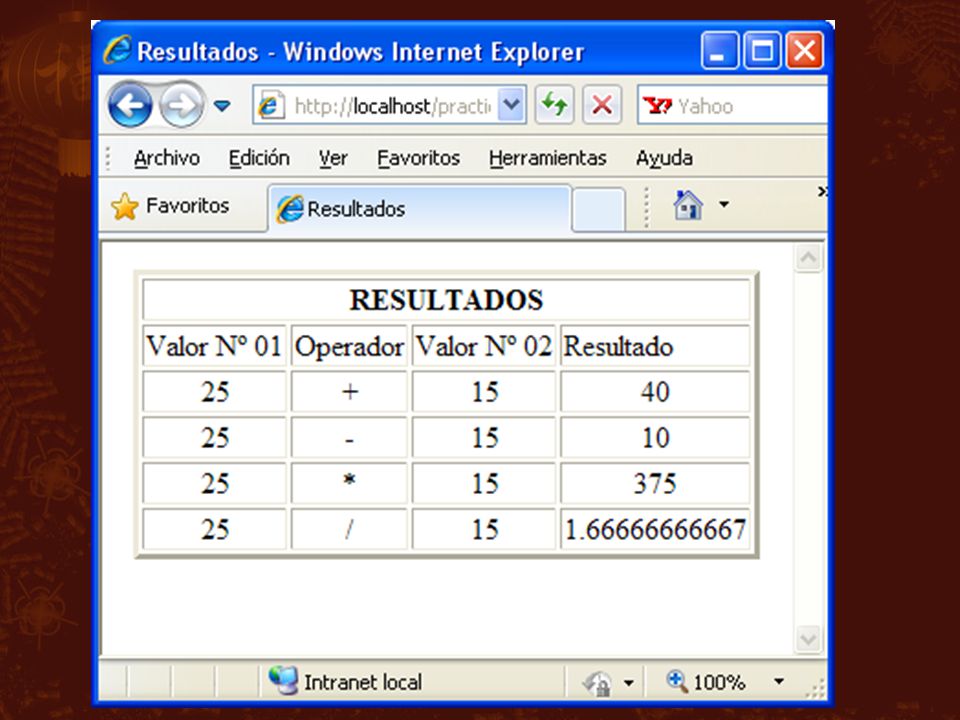Close the Internet Explorer window
This screenshot has width=960, height=720.
pos(804,50)
